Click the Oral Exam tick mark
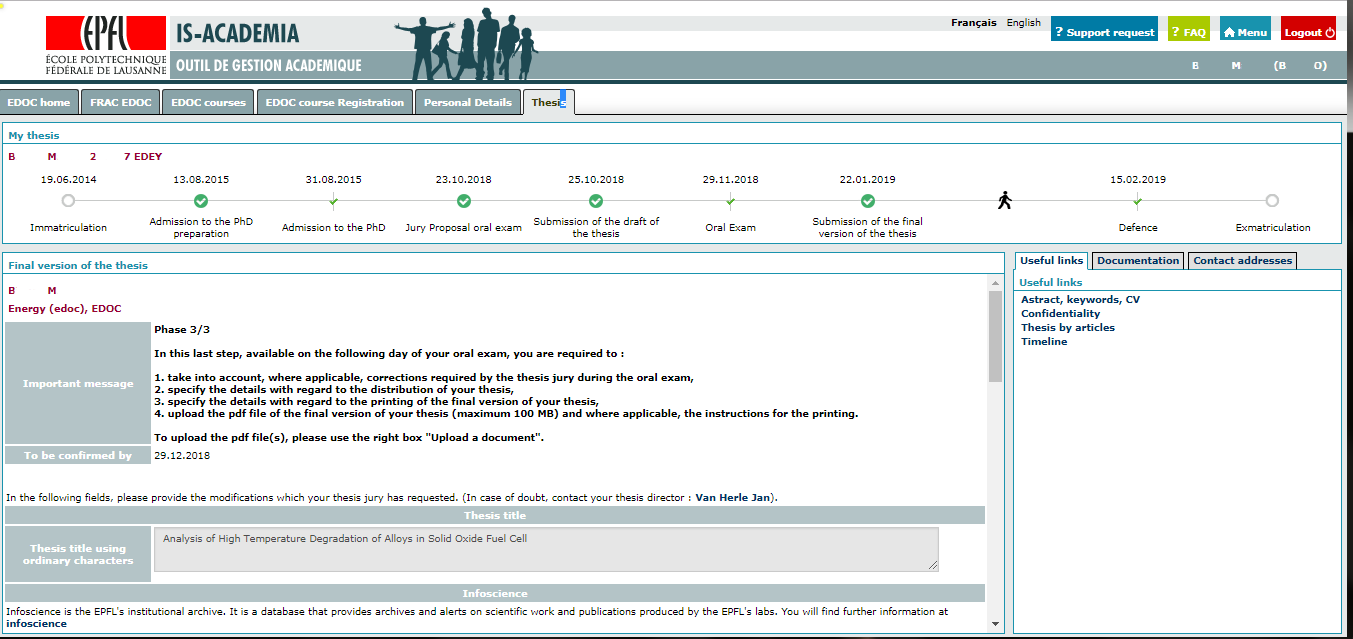The image size is (1353, 639). tap(730, 201)
